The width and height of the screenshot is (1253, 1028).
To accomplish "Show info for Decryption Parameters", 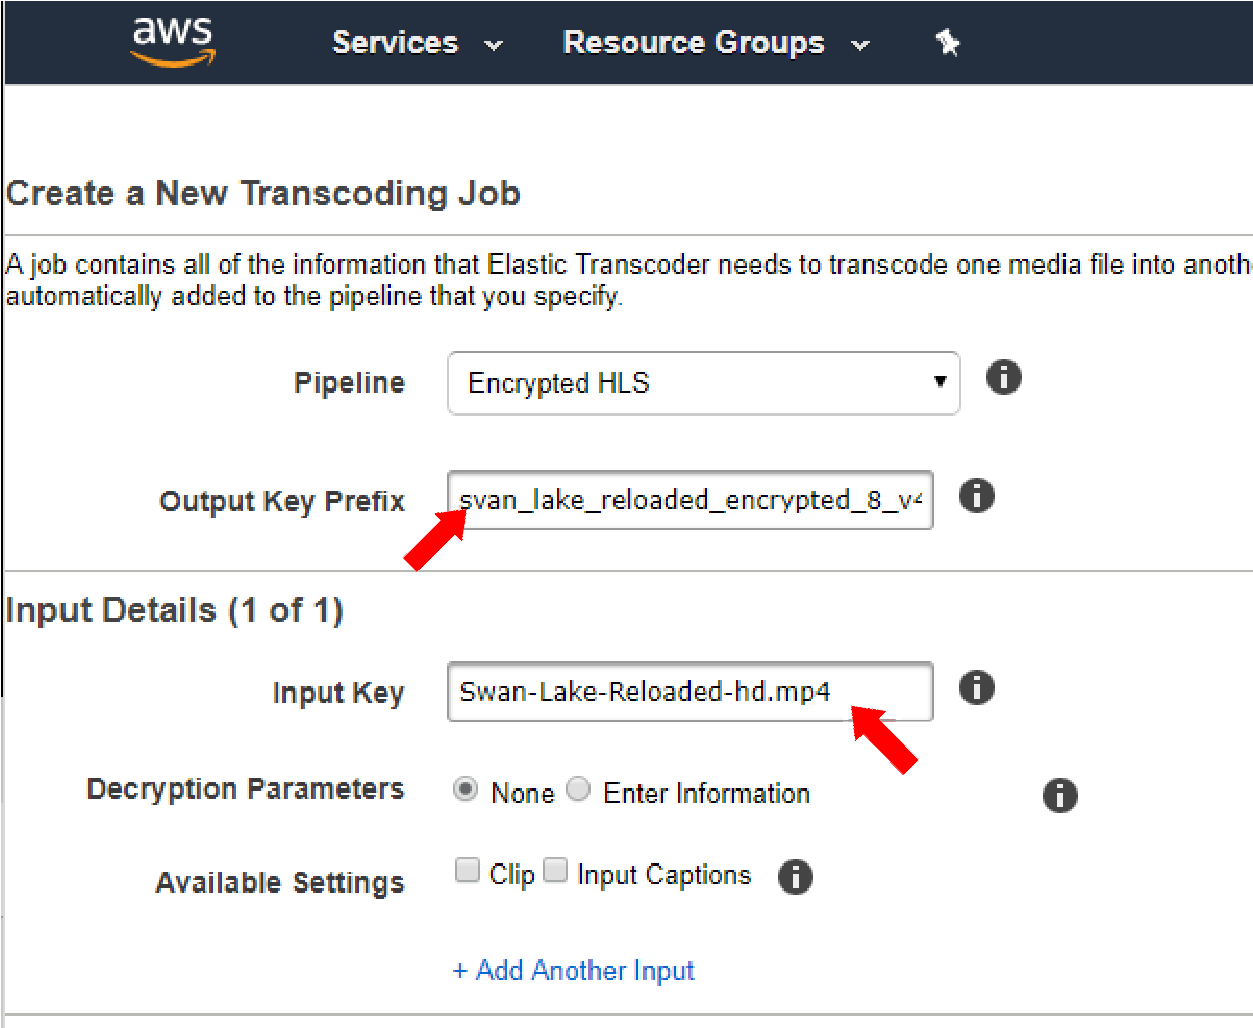I will [1060, 796].
